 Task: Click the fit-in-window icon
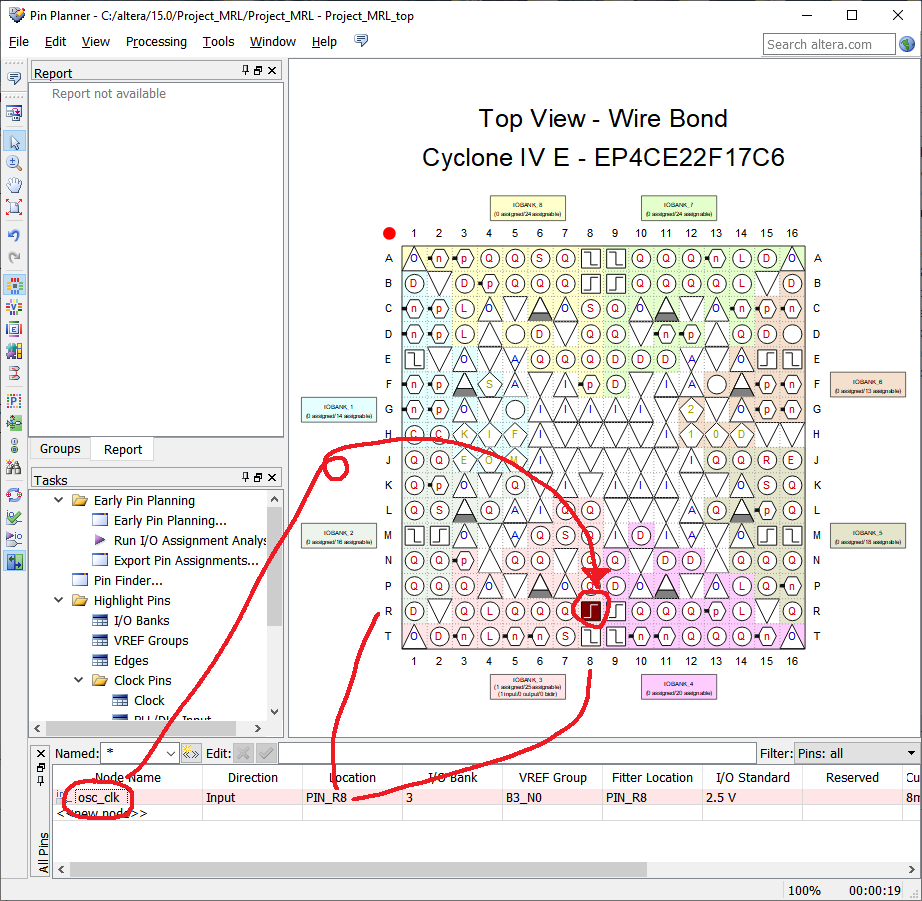click(x=14, y=206)
